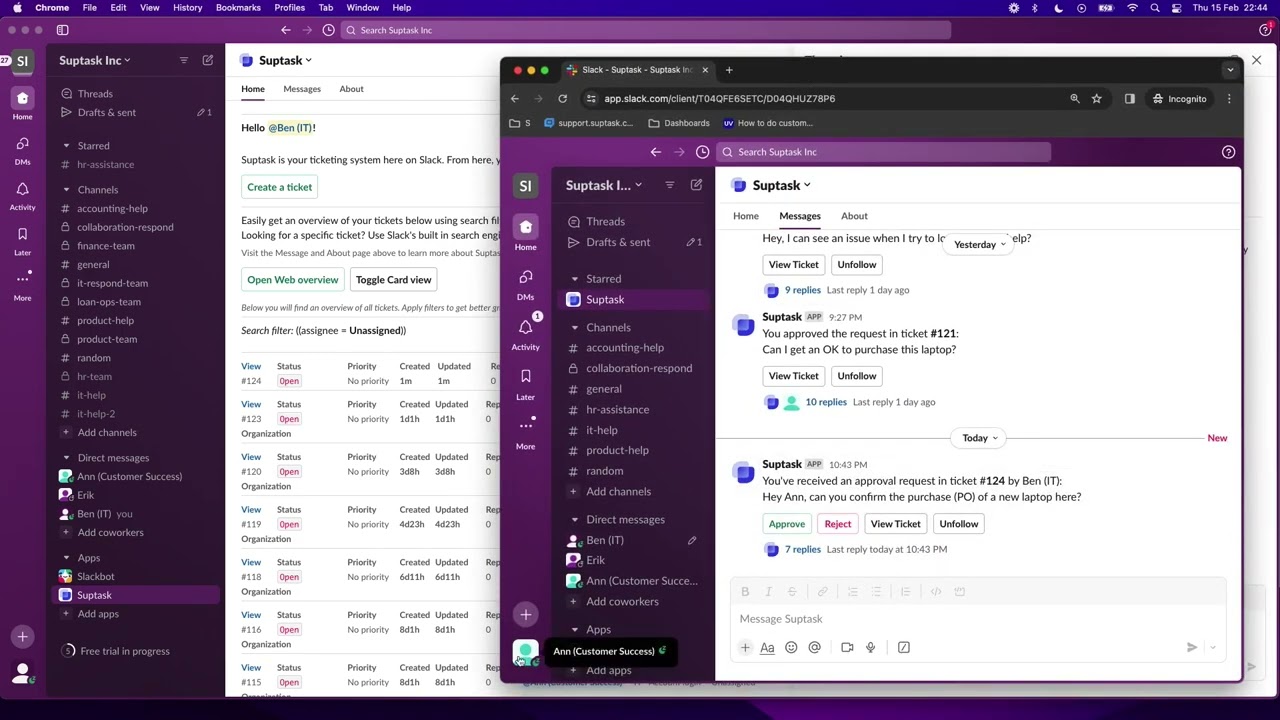1280x720 pixels.
Task: Reject the request for ticket #124
Action: click(838, 524)
